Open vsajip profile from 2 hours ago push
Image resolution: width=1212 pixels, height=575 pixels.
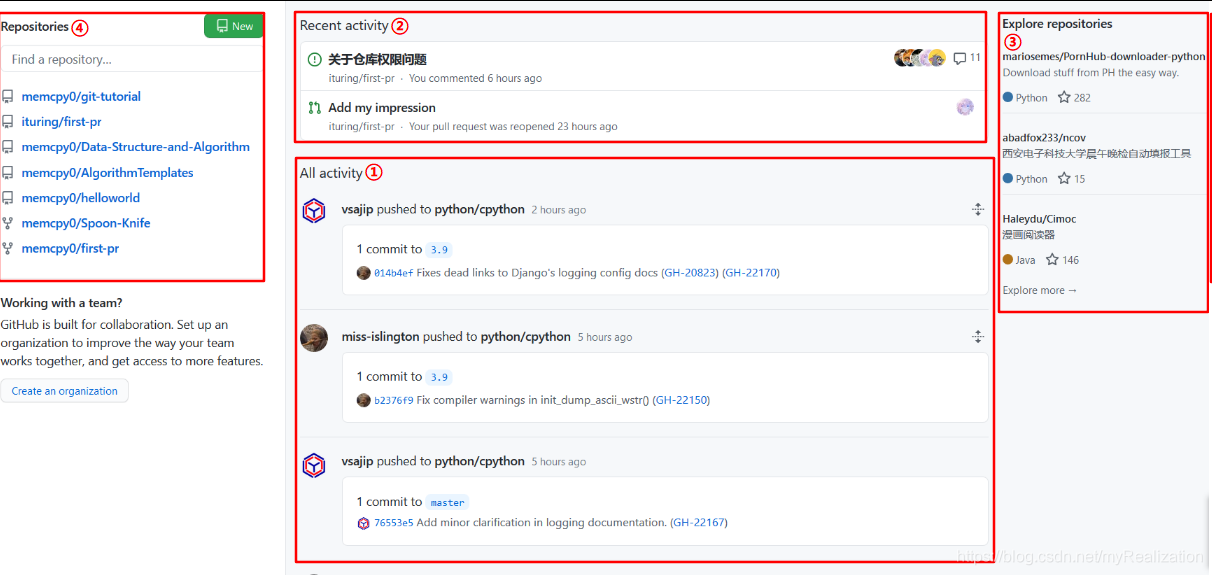coord(357,209)
